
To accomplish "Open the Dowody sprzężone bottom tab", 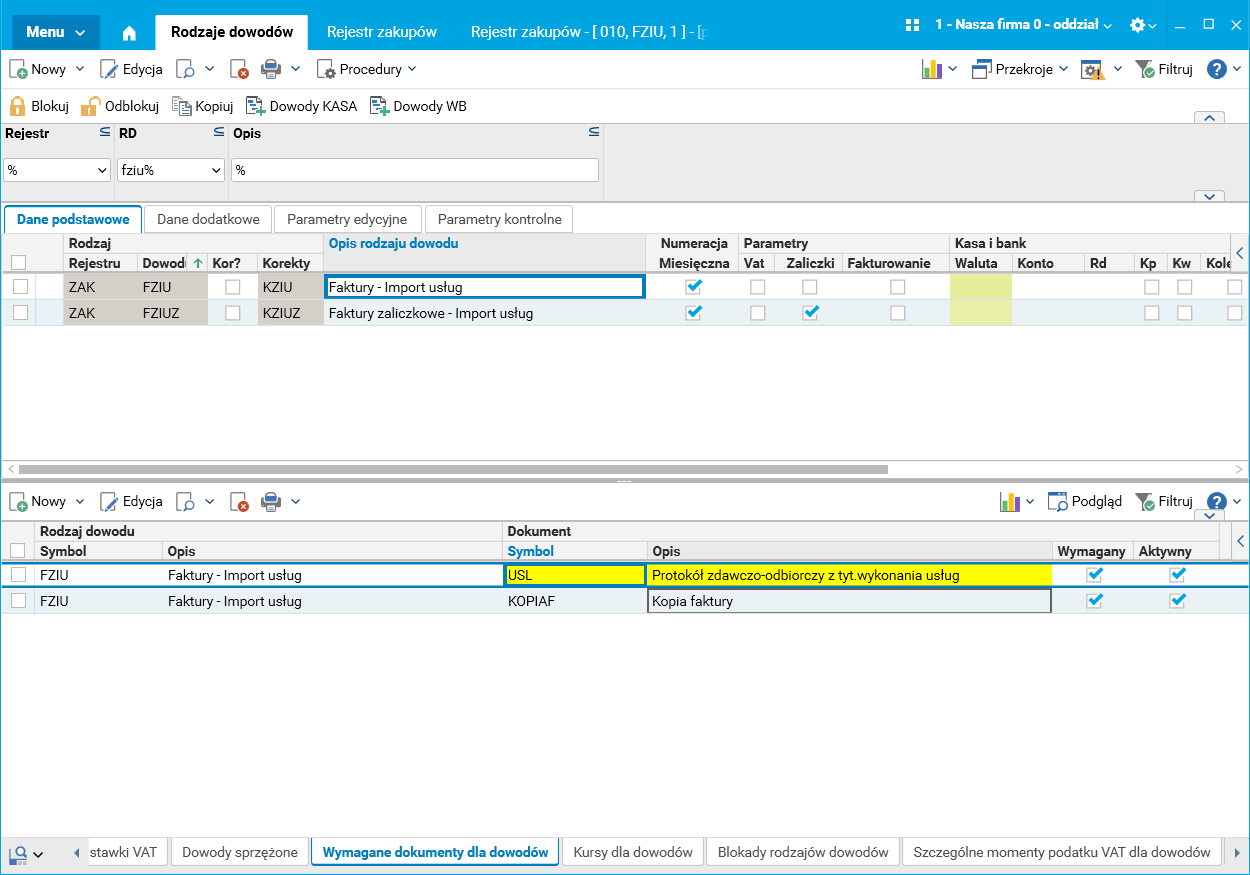I will [x=240, y=852].
